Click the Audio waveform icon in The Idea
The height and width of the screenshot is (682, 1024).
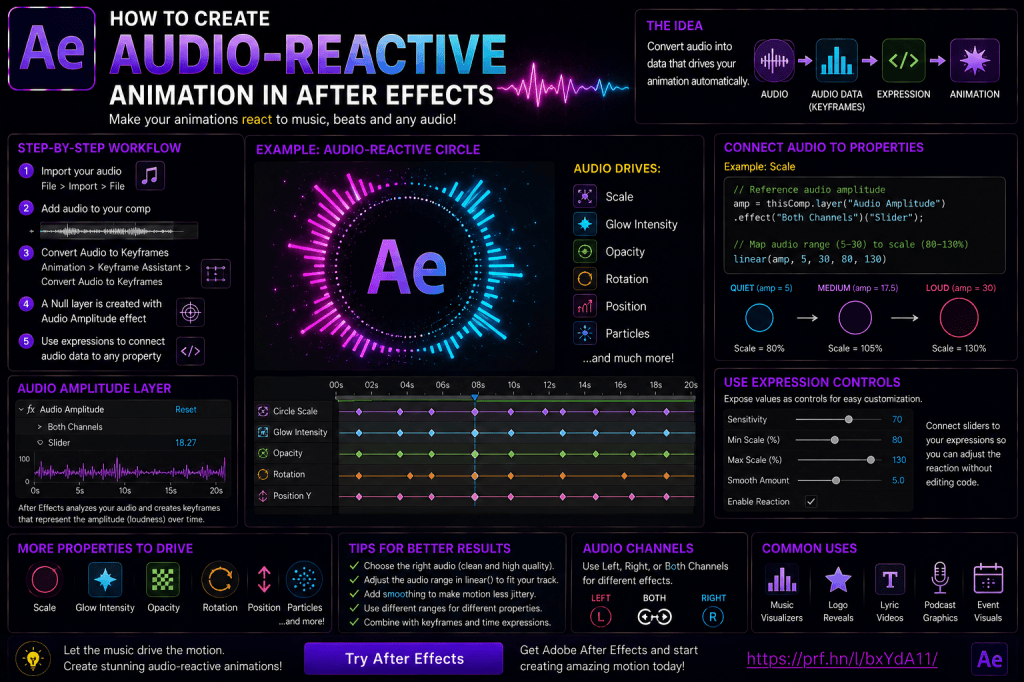click(774, 61)
